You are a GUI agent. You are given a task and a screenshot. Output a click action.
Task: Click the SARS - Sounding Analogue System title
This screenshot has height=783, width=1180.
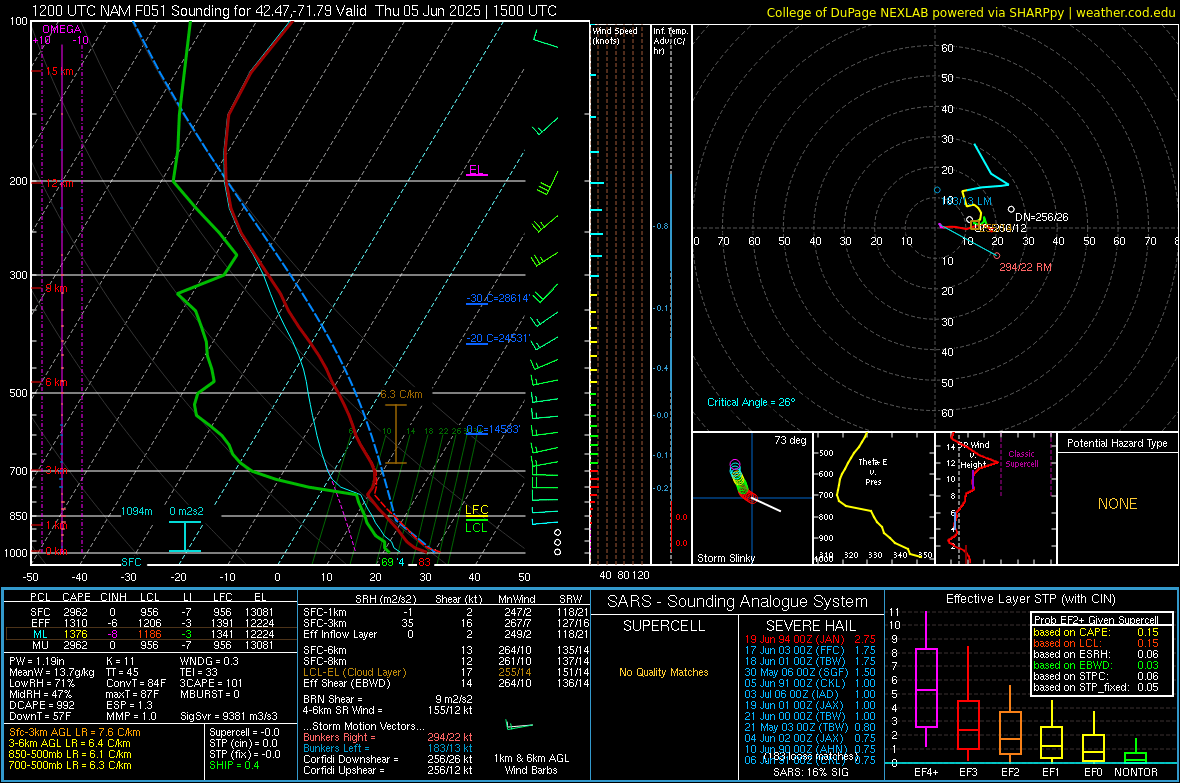click(738, 602)
